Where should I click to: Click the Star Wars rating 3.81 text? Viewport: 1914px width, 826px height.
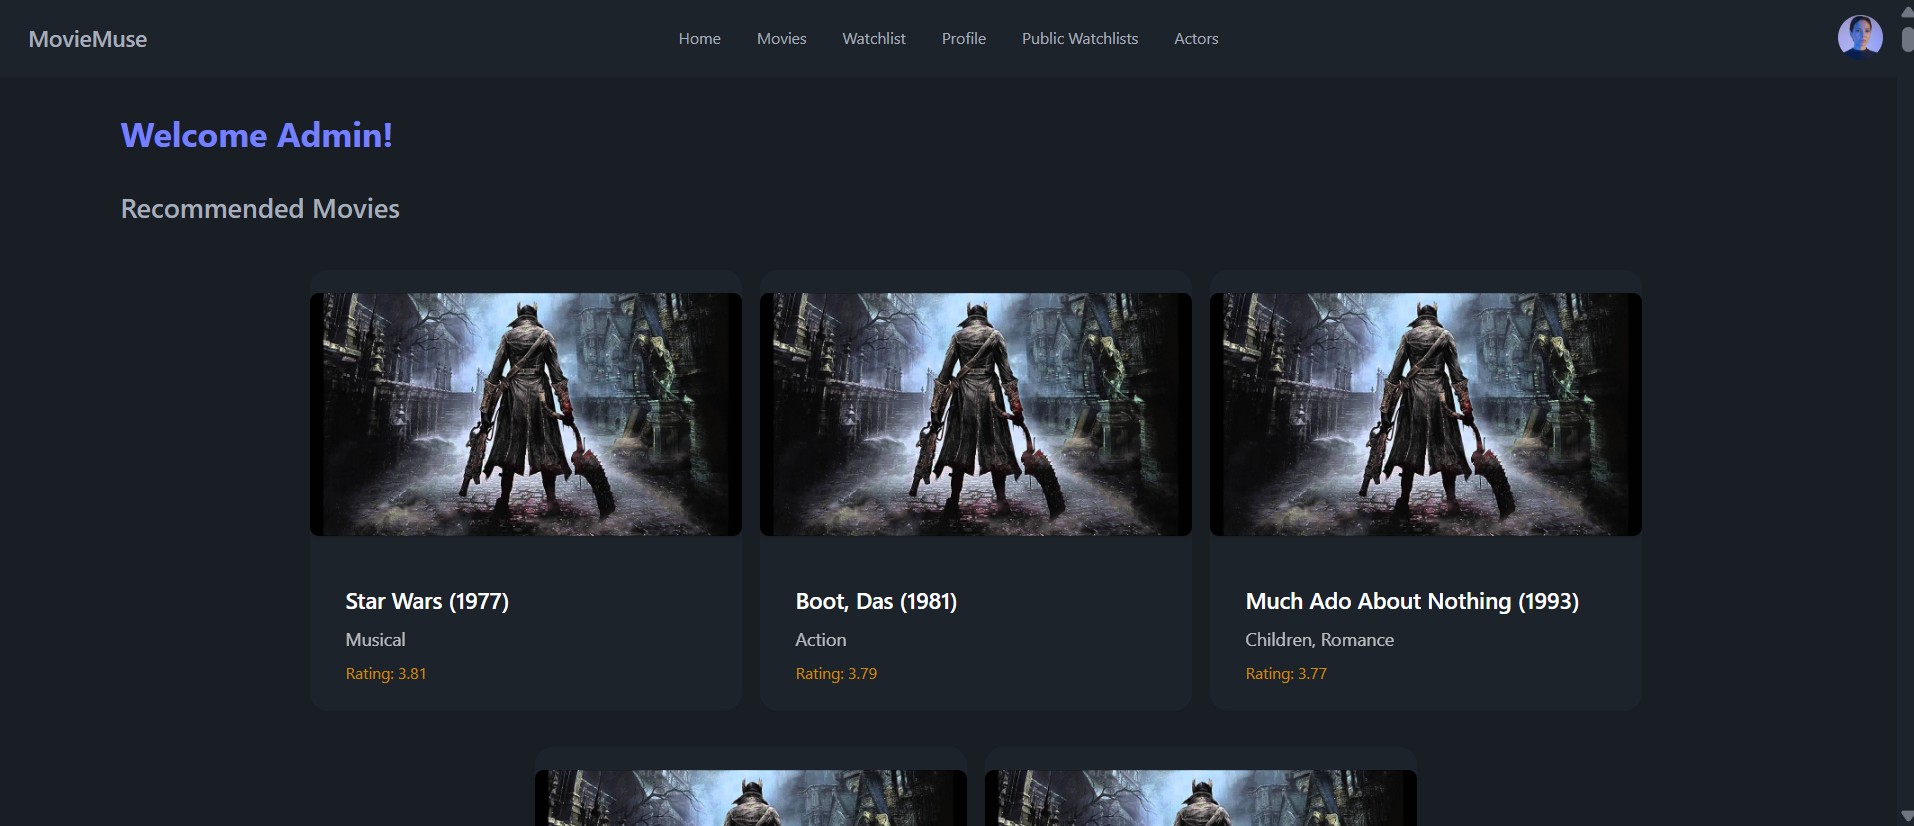386,674
